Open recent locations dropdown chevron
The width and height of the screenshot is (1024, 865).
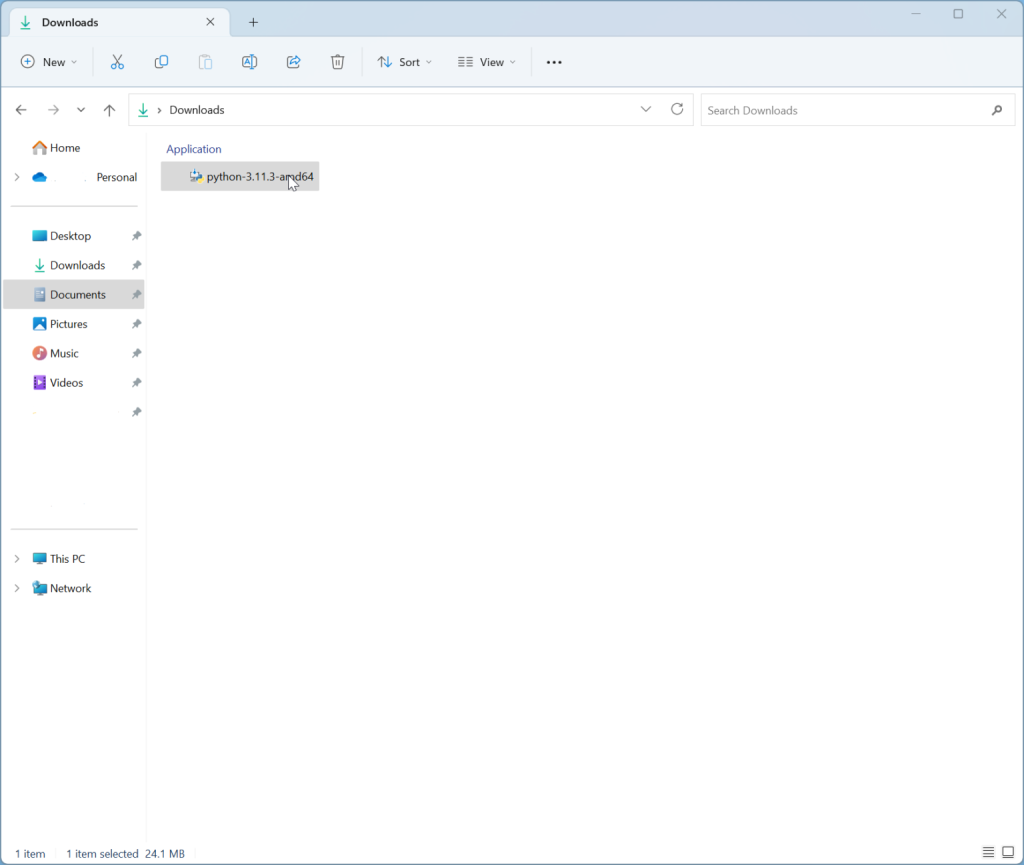(81, 110)
